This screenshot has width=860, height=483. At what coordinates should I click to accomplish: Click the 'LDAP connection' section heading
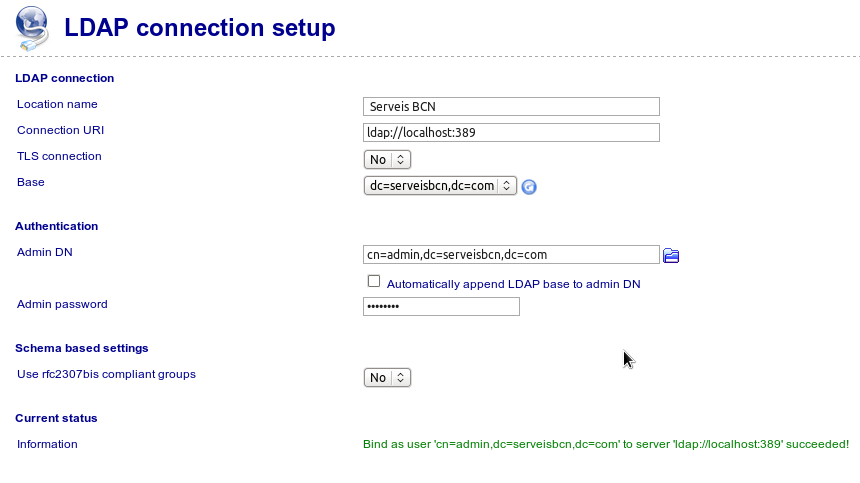point(65,78)
